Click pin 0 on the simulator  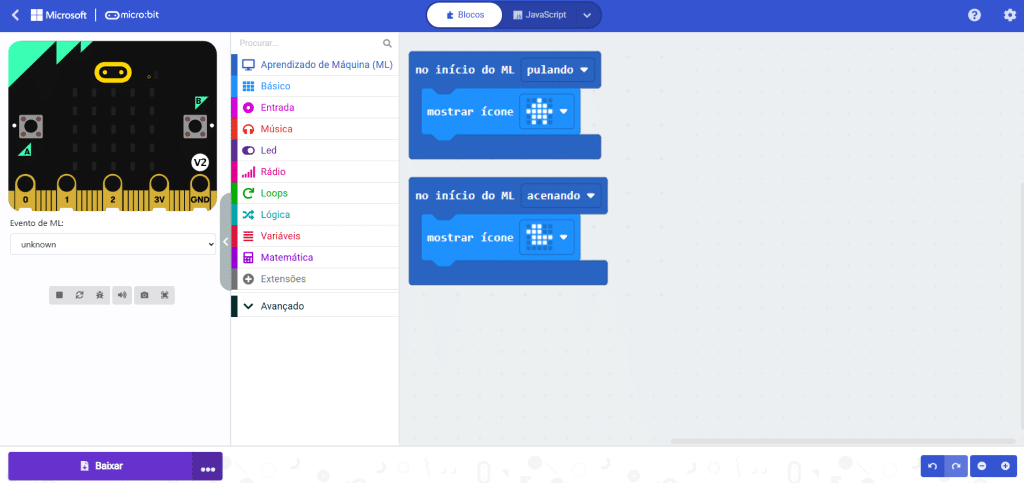tap(25, 191)
